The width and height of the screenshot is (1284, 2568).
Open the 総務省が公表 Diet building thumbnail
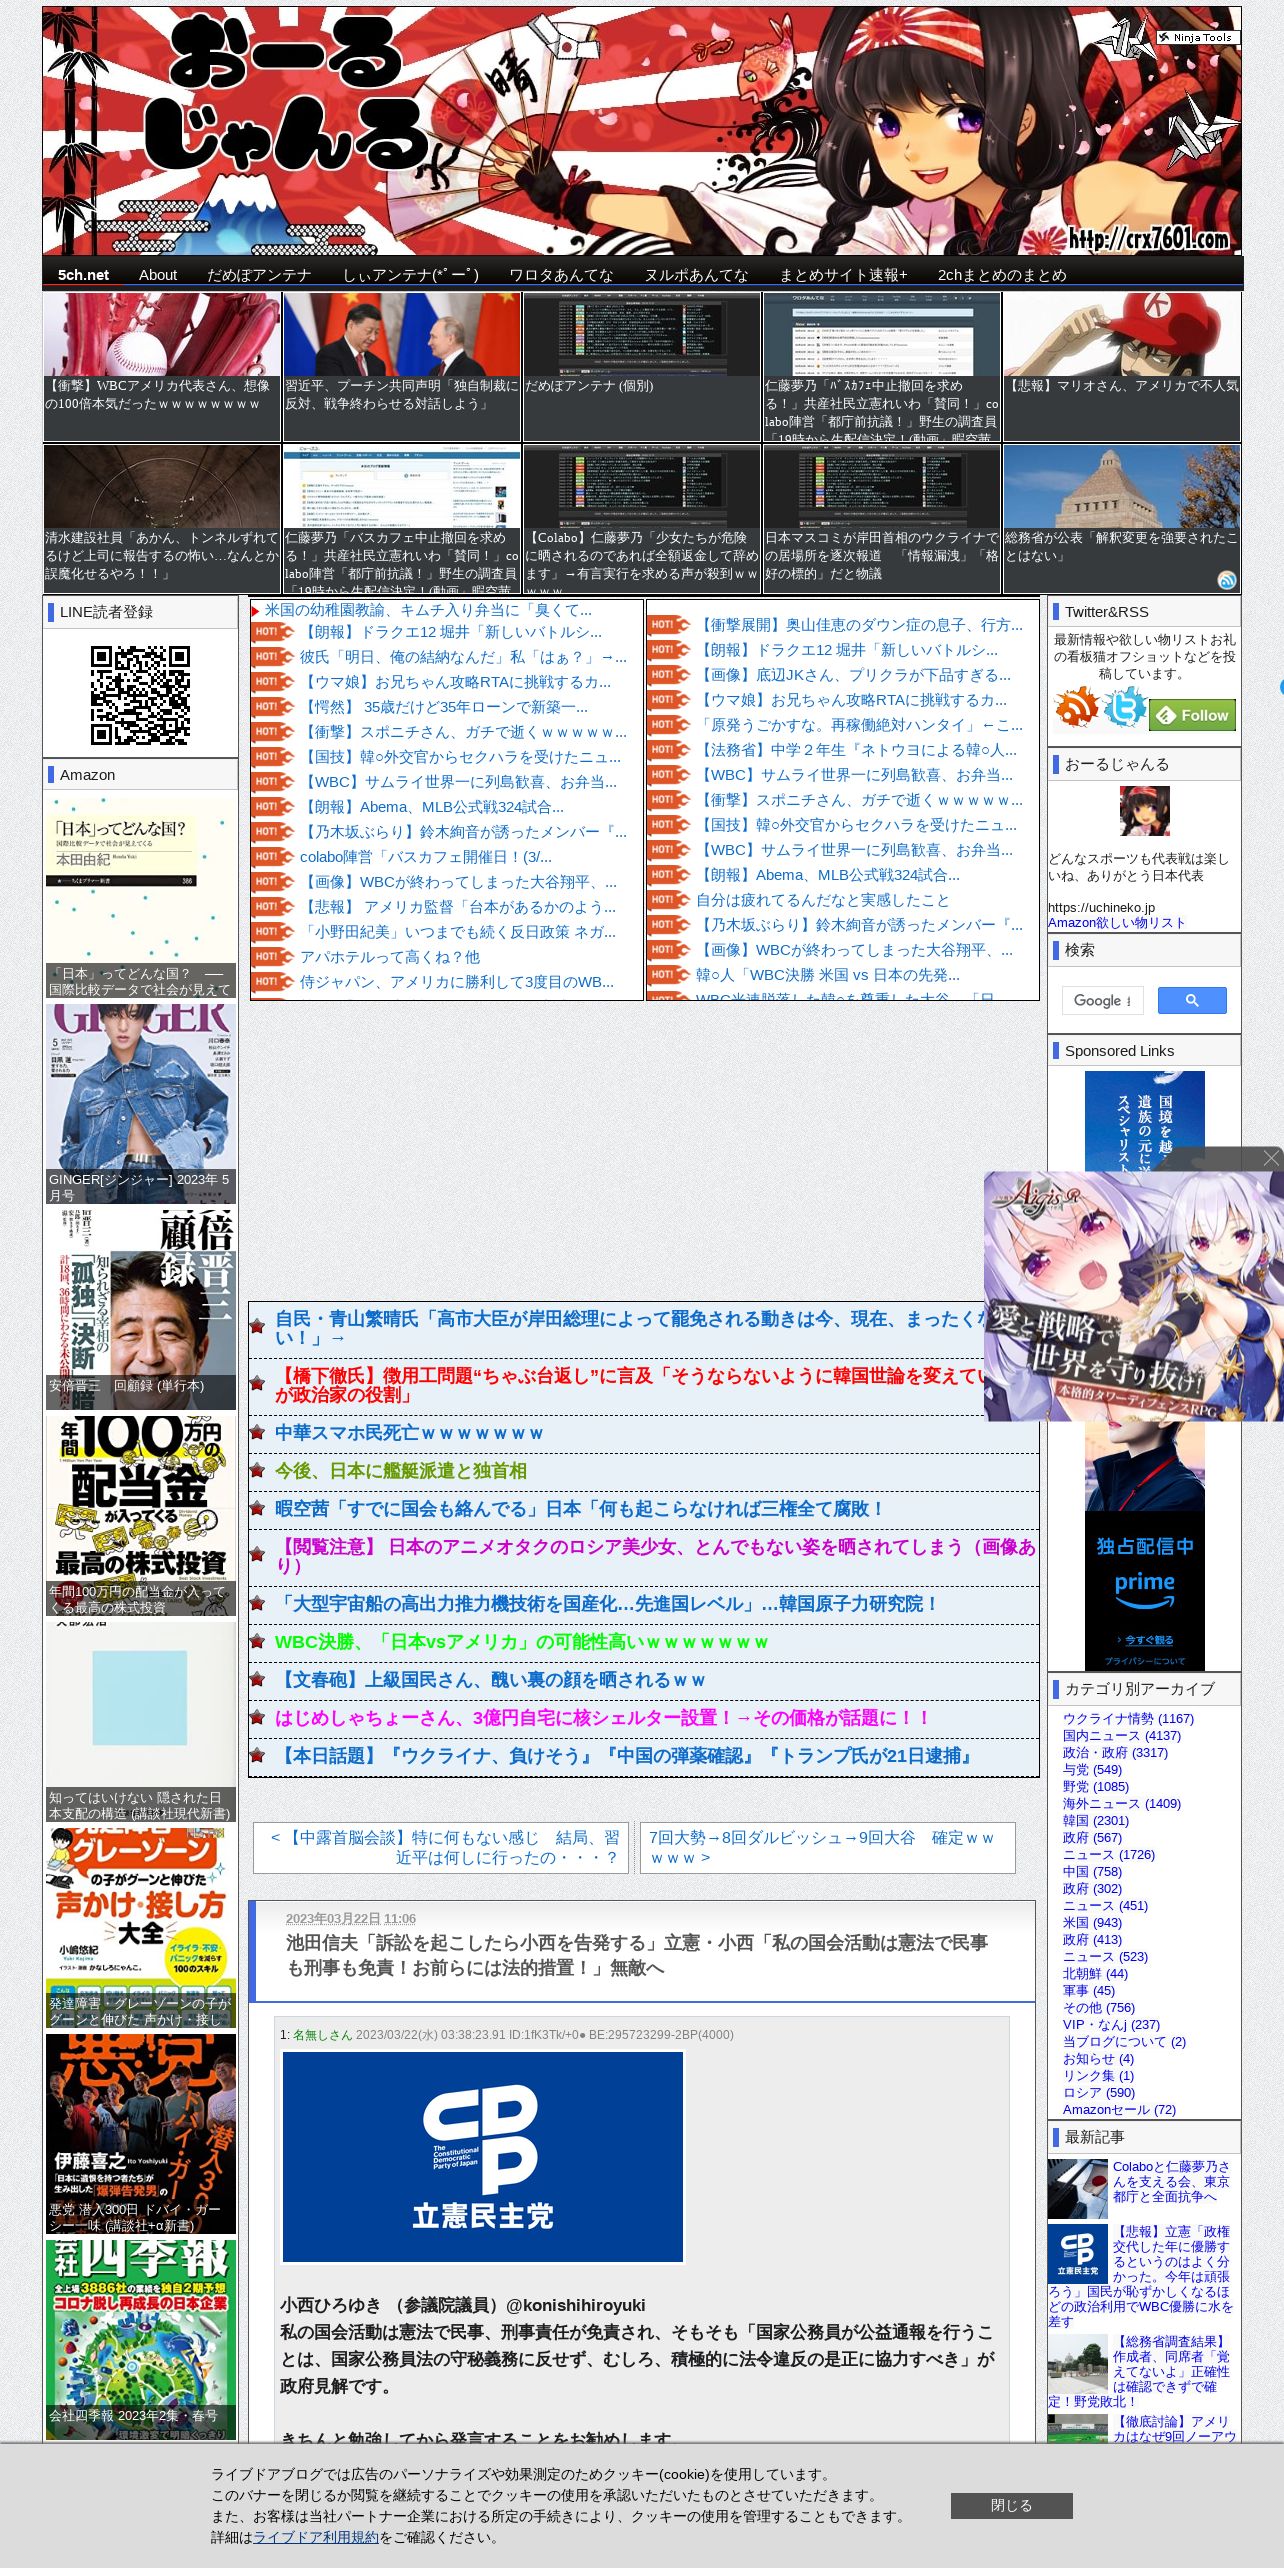(x=1122, y=519)
